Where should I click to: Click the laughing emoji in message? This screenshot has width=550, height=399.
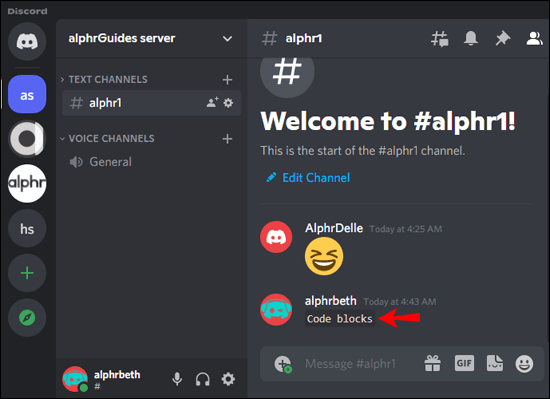pos(324,256)
